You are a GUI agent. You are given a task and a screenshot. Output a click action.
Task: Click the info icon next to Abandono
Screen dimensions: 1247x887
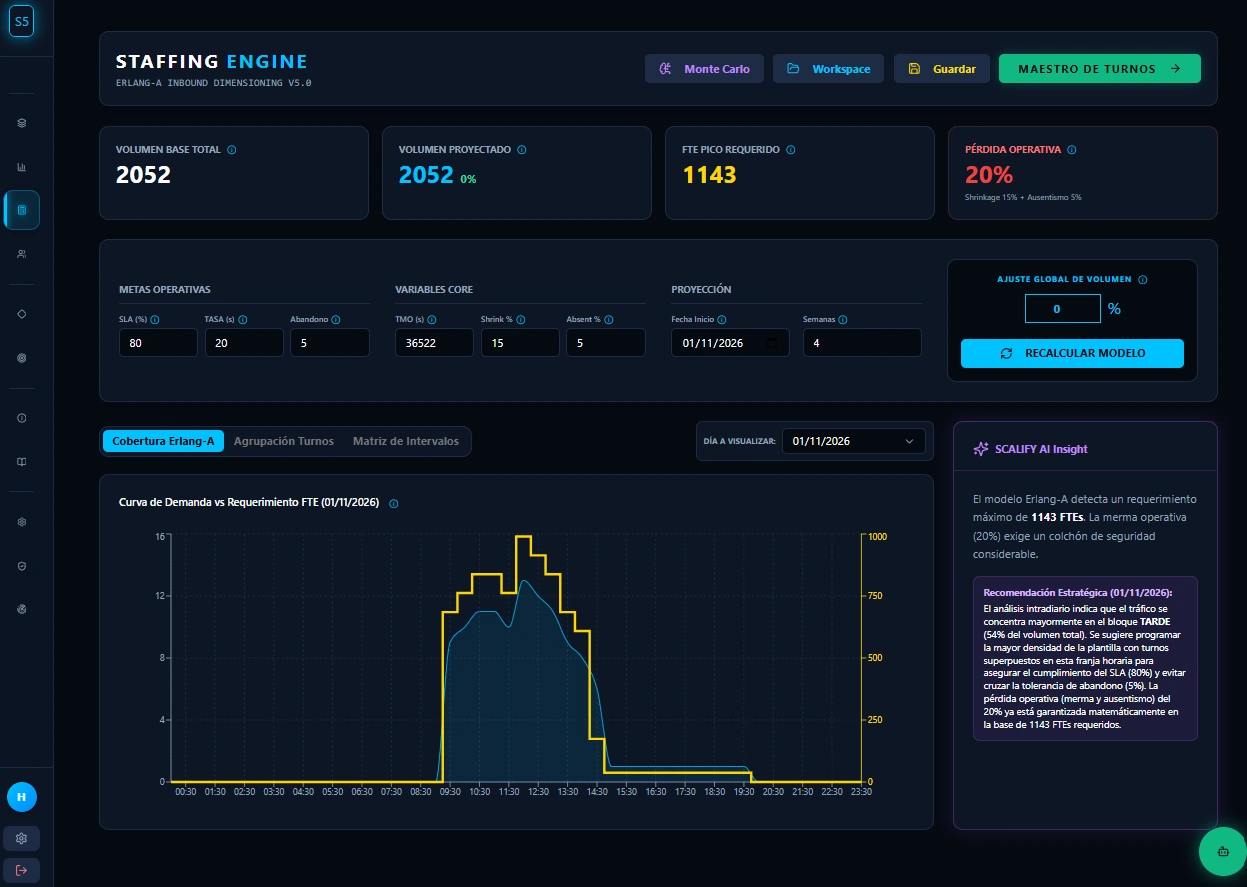pos(336,320)
